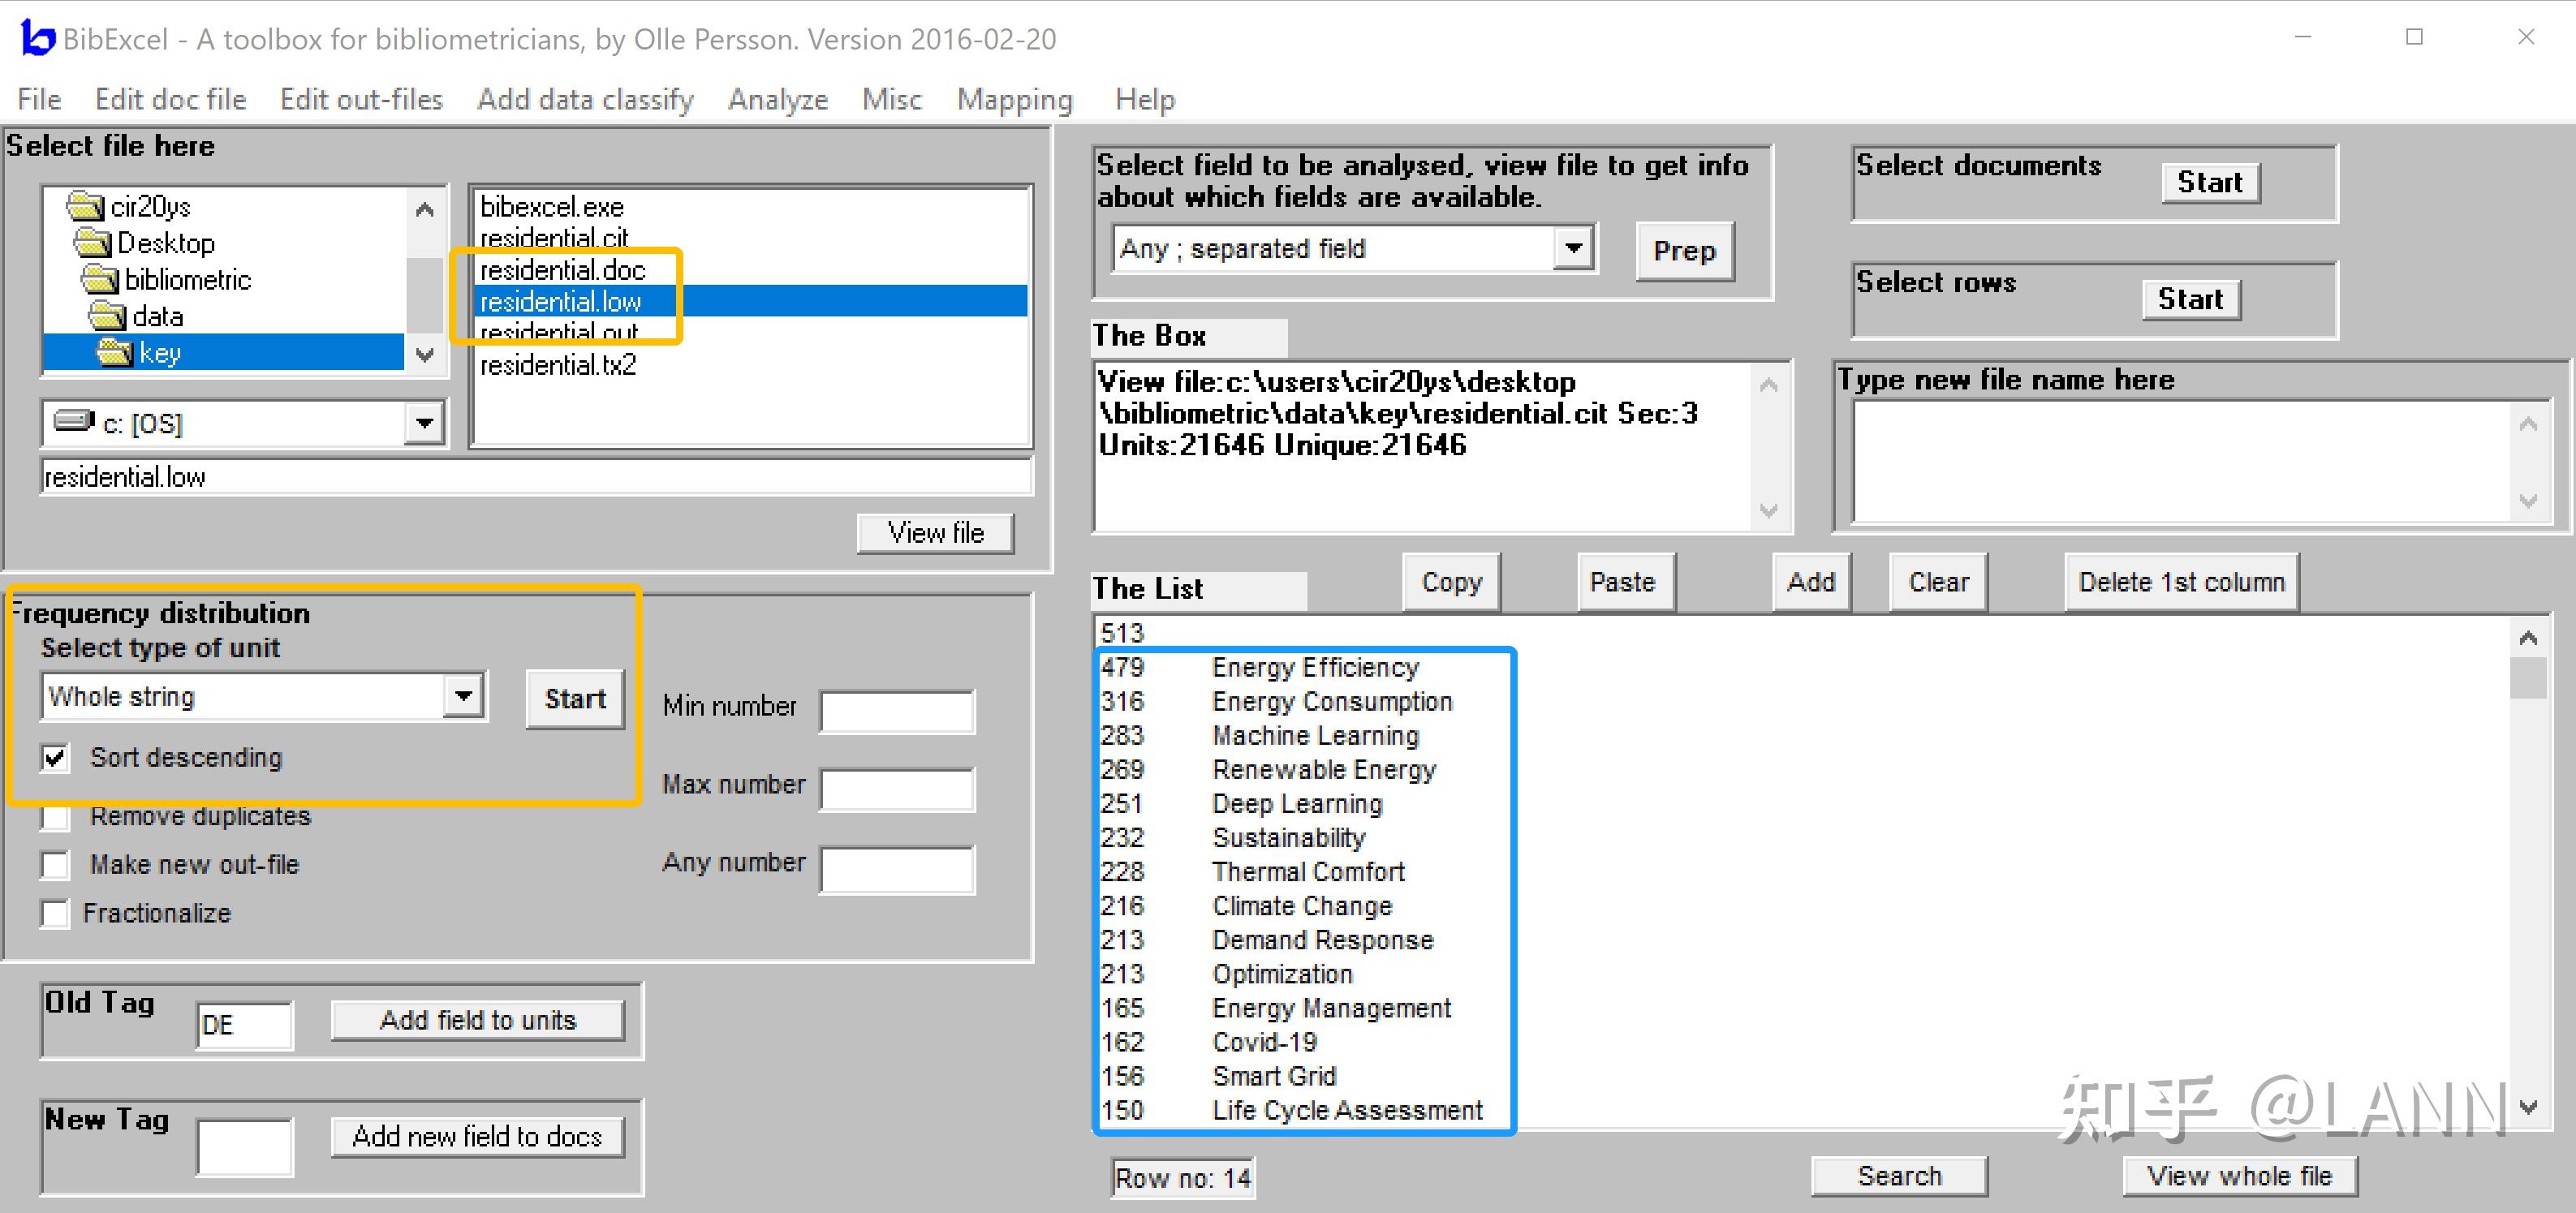
Task: Enable Make new out-file checkbox
Action: click(56, 865)
